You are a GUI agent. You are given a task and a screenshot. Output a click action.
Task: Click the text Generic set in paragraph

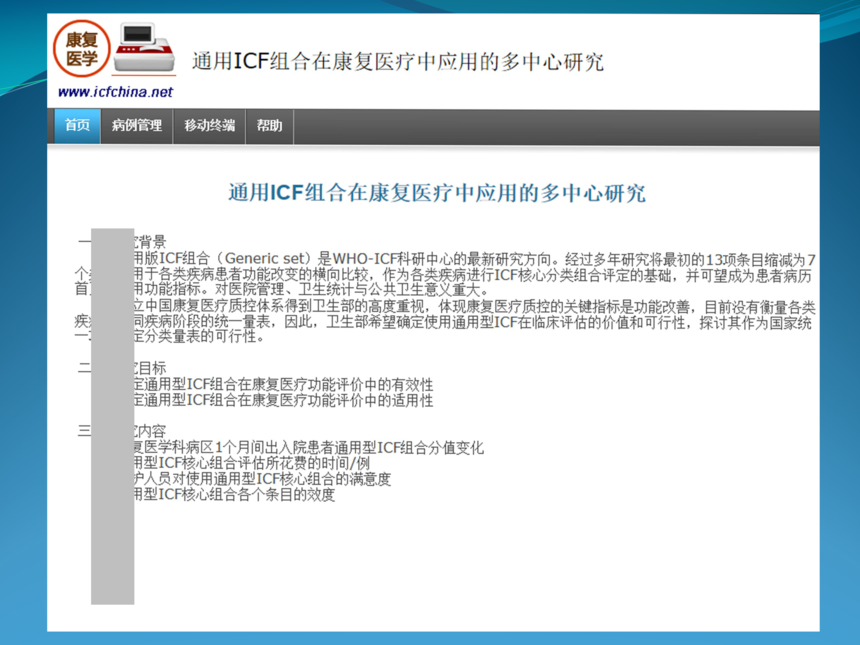point(264,258)
